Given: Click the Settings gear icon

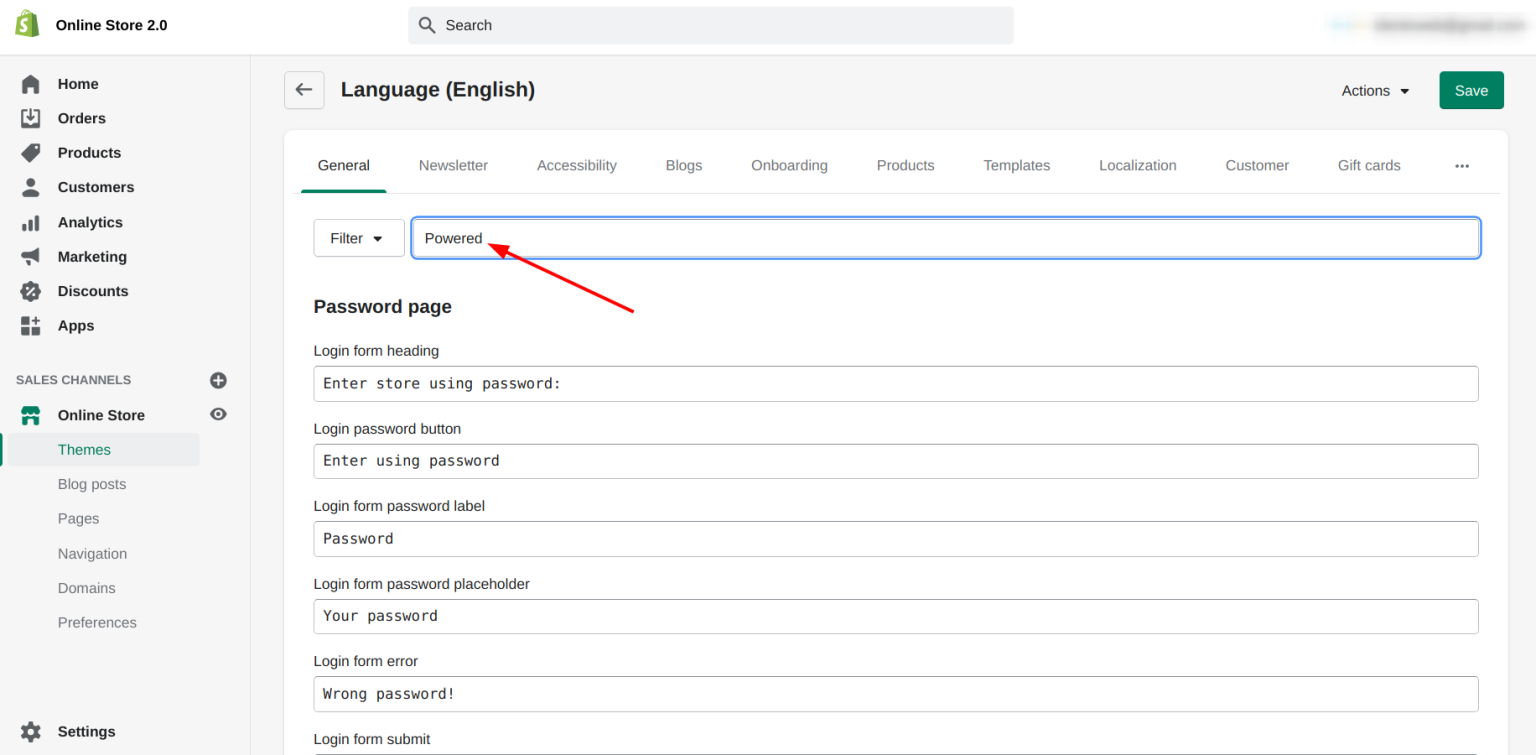Looking at the screenshot, I should pyautogui.click(x=31, y=731).
